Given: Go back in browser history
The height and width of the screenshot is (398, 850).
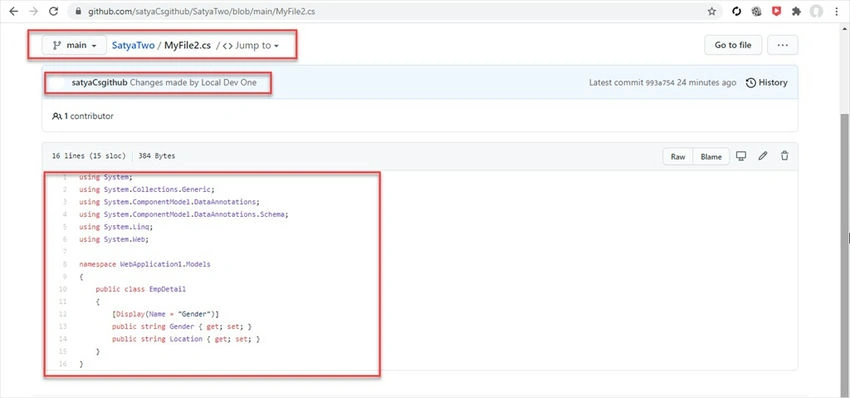Looking at the screenshot, I should pyautogui.click(x=14, y=11).
